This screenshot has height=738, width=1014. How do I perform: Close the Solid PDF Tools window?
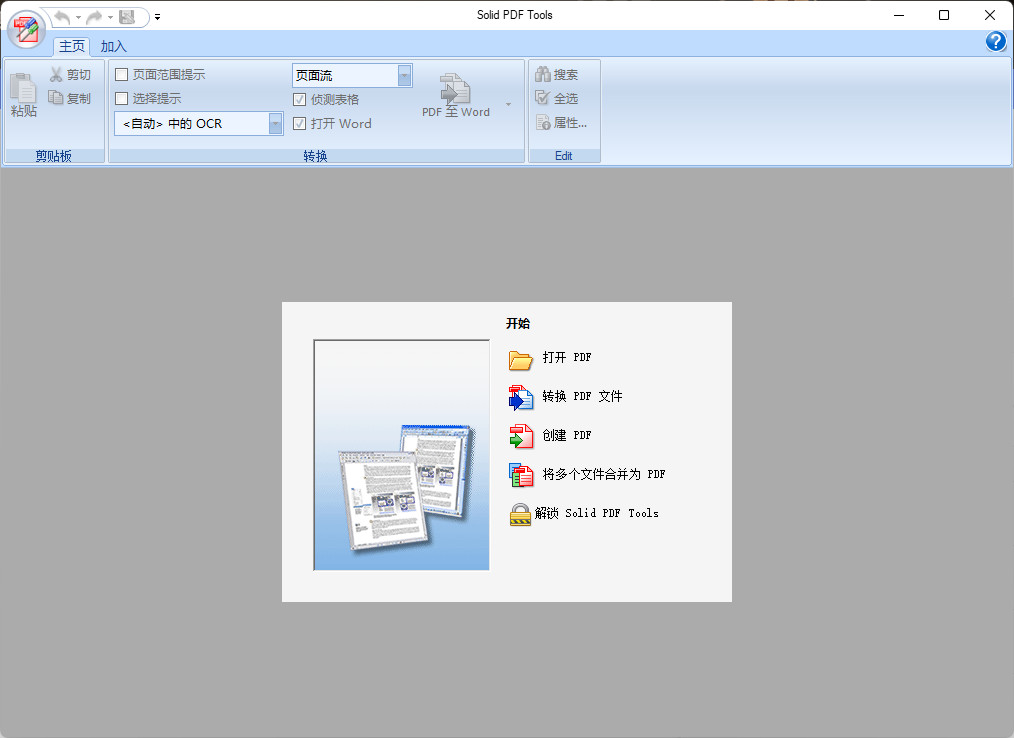coord(989,15)
